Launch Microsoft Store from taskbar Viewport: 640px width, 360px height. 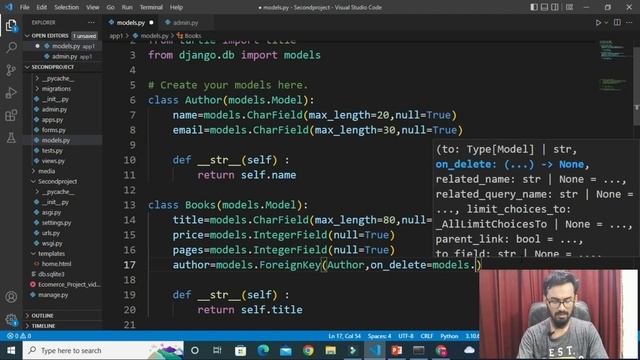[x=240, y=351]
